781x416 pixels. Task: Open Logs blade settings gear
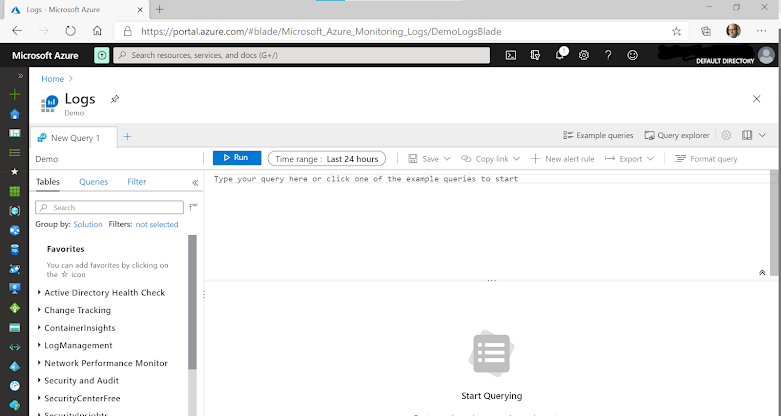click(x=726, y=135)
